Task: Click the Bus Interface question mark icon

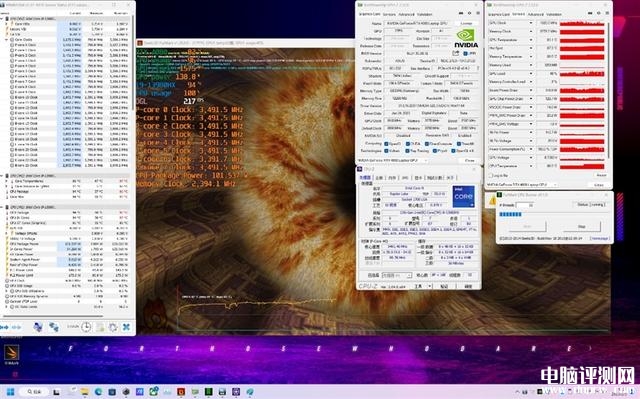Action: tap(477, 68)
